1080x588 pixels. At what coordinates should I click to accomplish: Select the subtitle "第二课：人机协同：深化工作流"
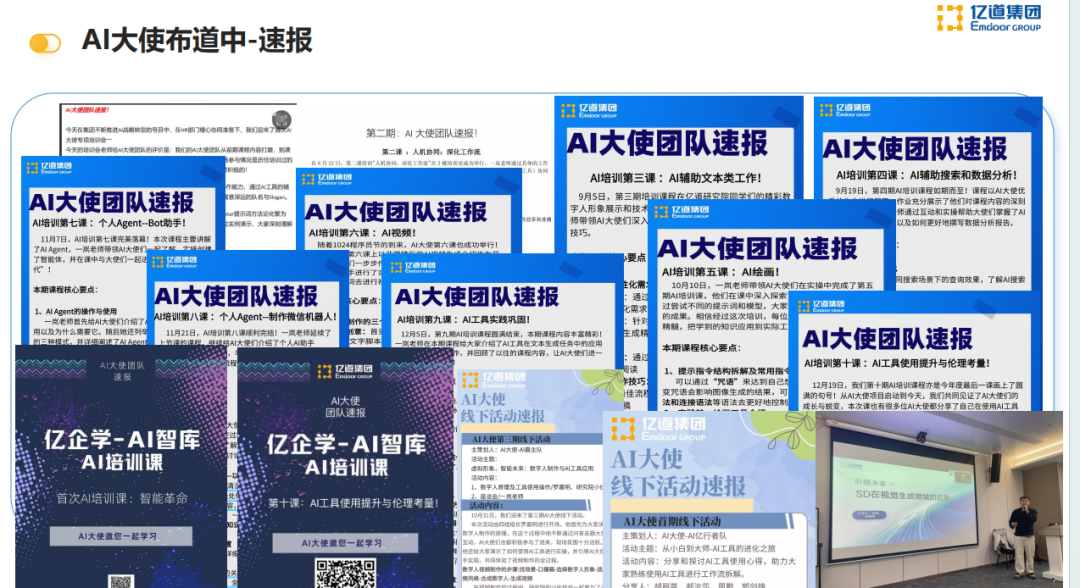[x=431, y=151]
